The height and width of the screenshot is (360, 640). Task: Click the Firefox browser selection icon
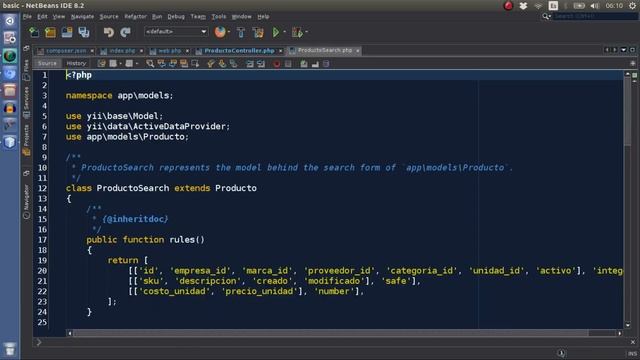point(220,32)
